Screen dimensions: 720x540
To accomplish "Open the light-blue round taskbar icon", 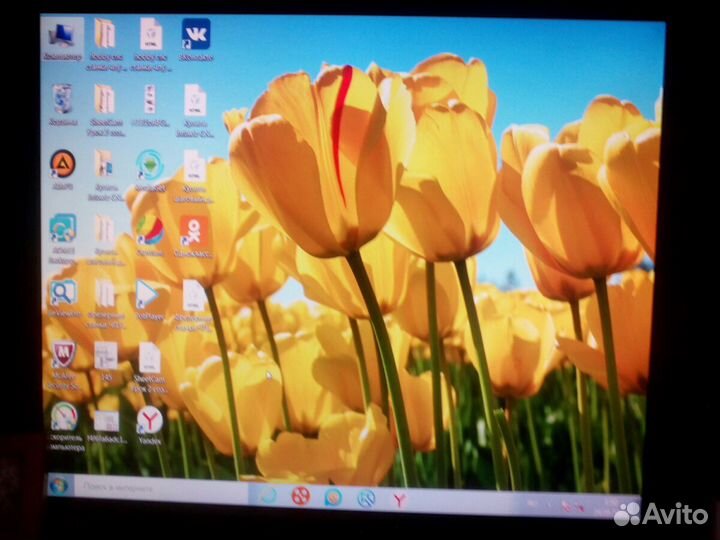I will [268, 495].
